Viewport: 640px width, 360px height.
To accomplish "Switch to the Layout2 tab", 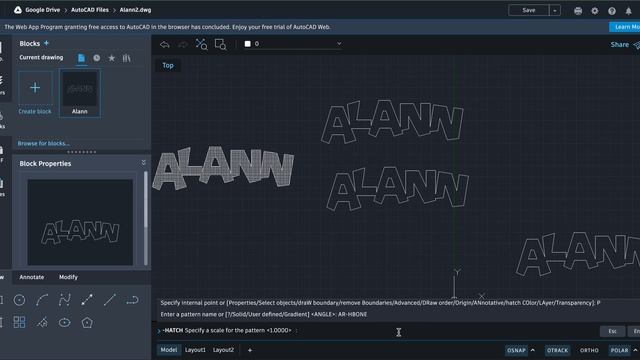I will [x=223, y=350].
